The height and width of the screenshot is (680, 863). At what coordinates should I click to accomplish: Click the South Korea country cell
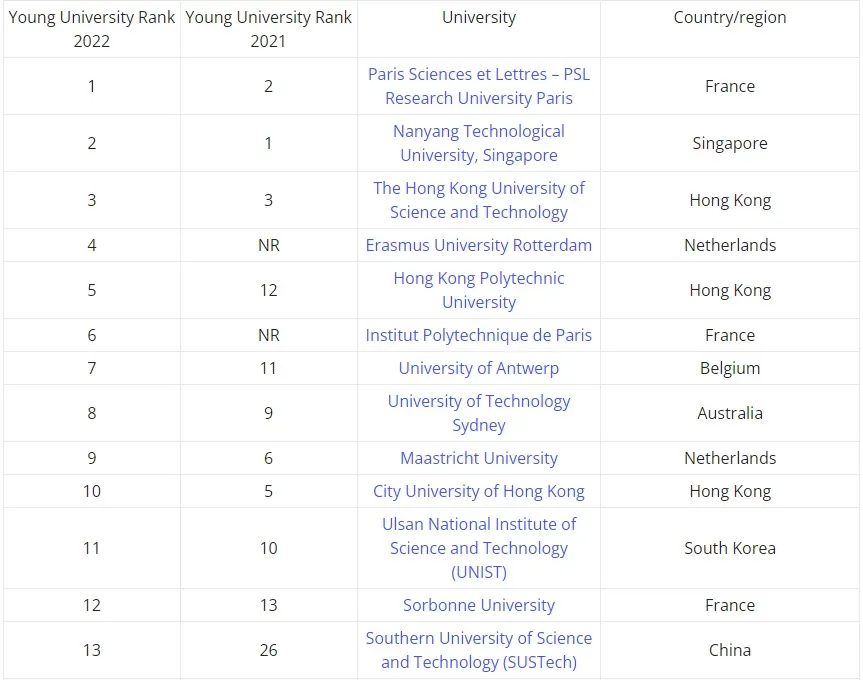pyautogui.click(x=730, y=548)
